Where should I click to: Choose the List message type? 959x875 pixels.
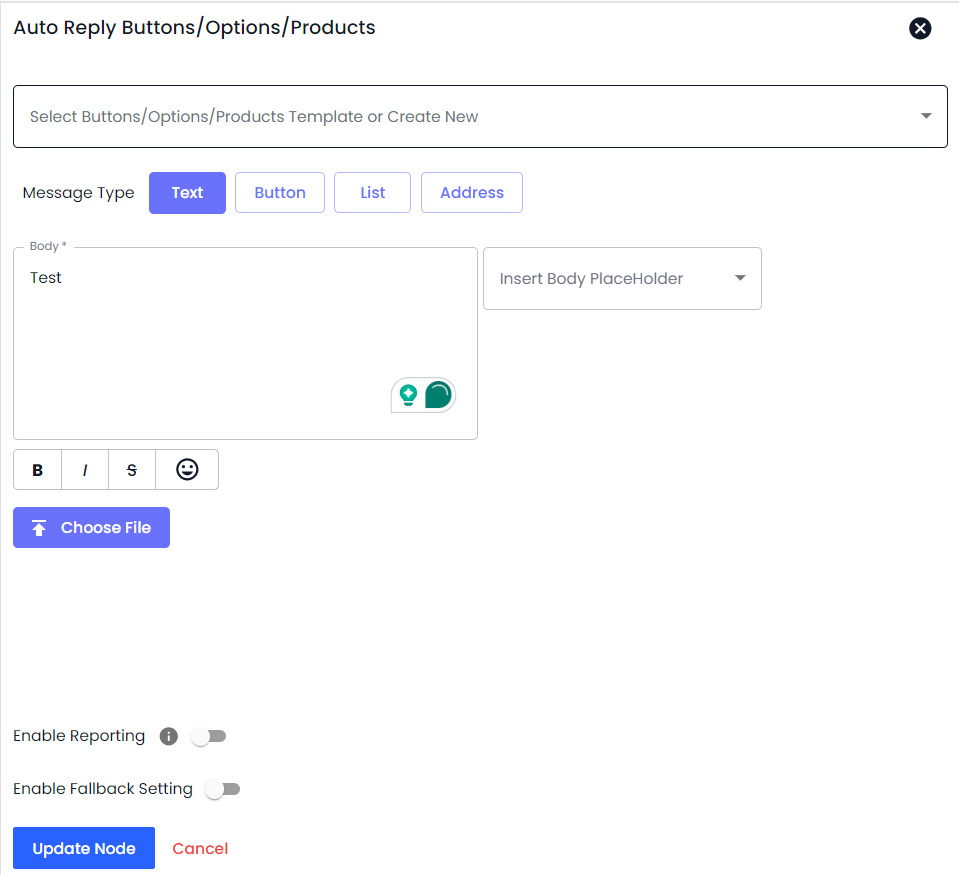(372, 193)
